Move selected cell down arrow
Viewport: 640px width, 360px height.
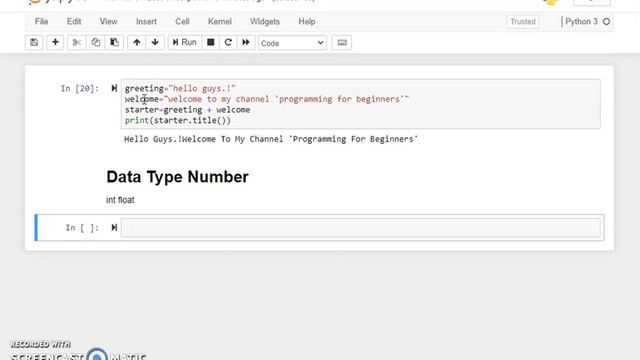tap(155, 42)
